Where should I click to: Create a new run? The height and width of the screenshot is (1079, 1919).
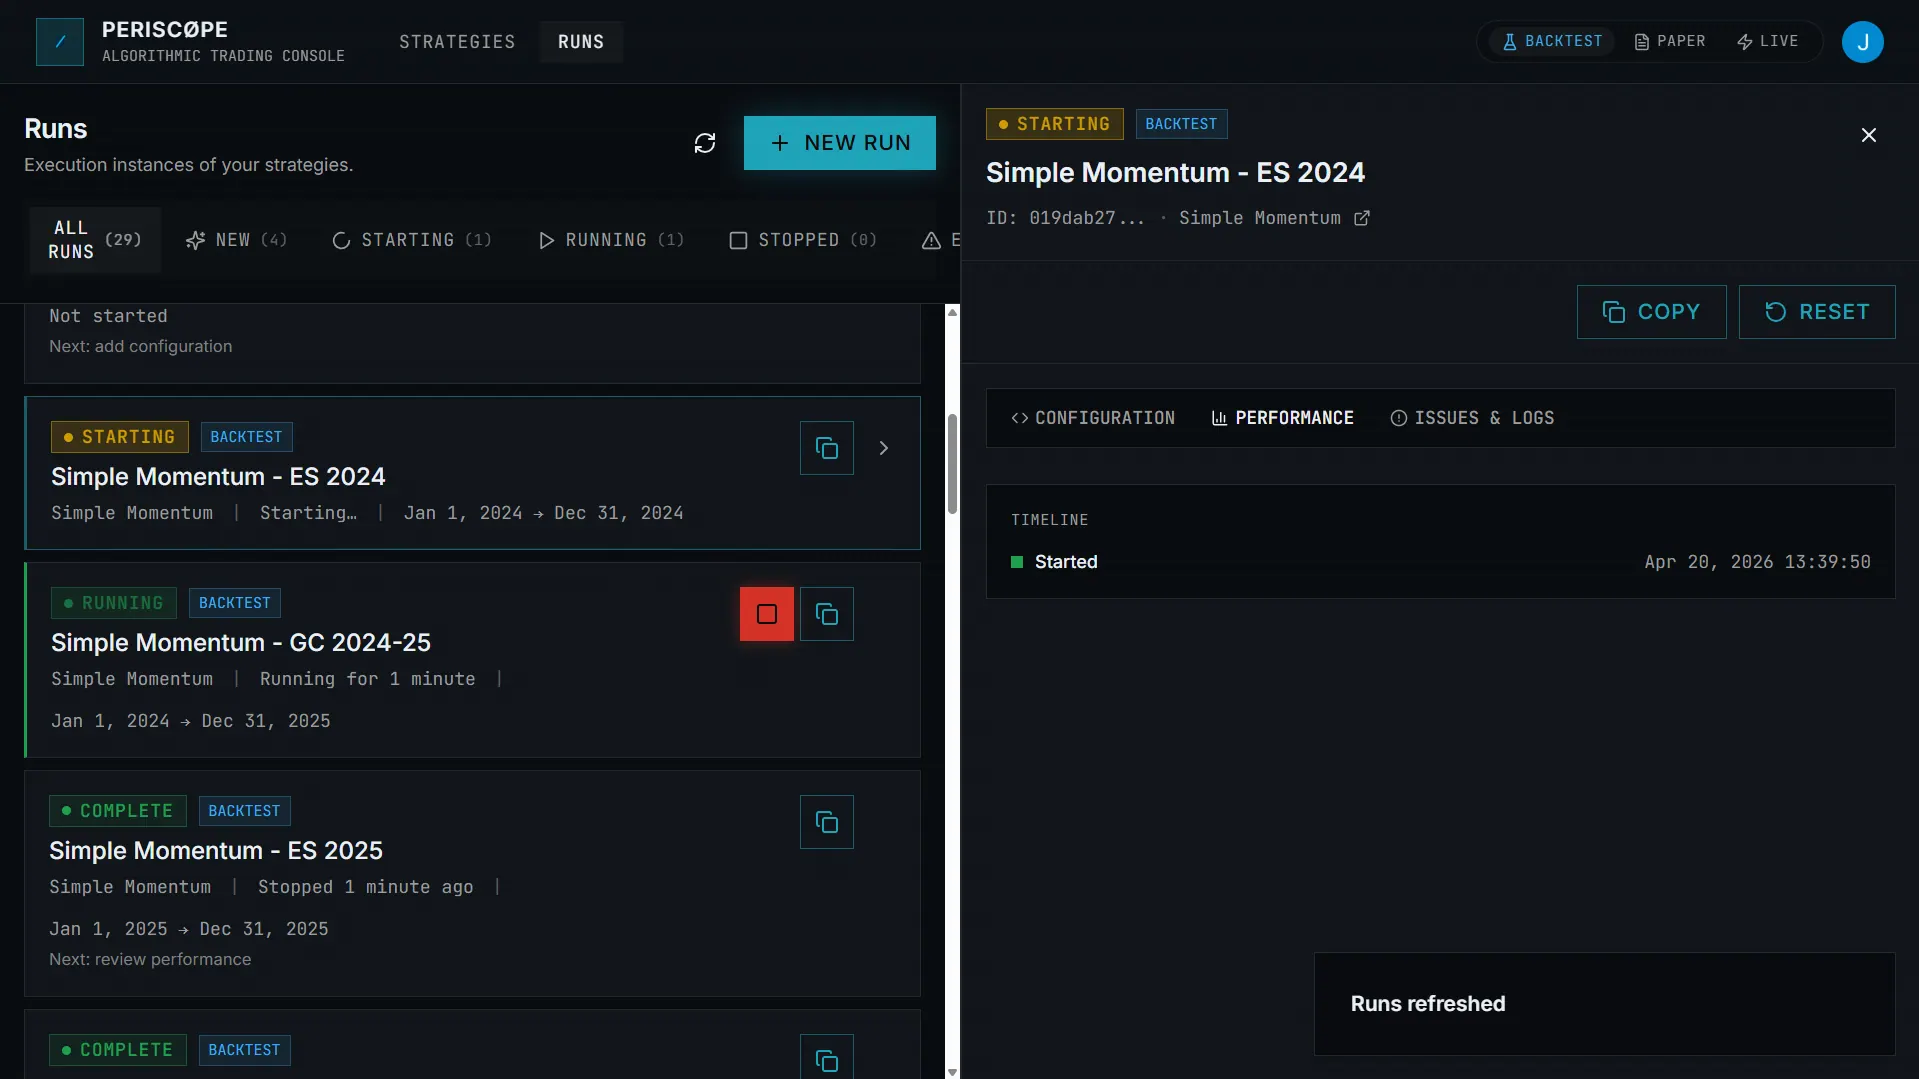pyautogui.click(x=840, y=143)
